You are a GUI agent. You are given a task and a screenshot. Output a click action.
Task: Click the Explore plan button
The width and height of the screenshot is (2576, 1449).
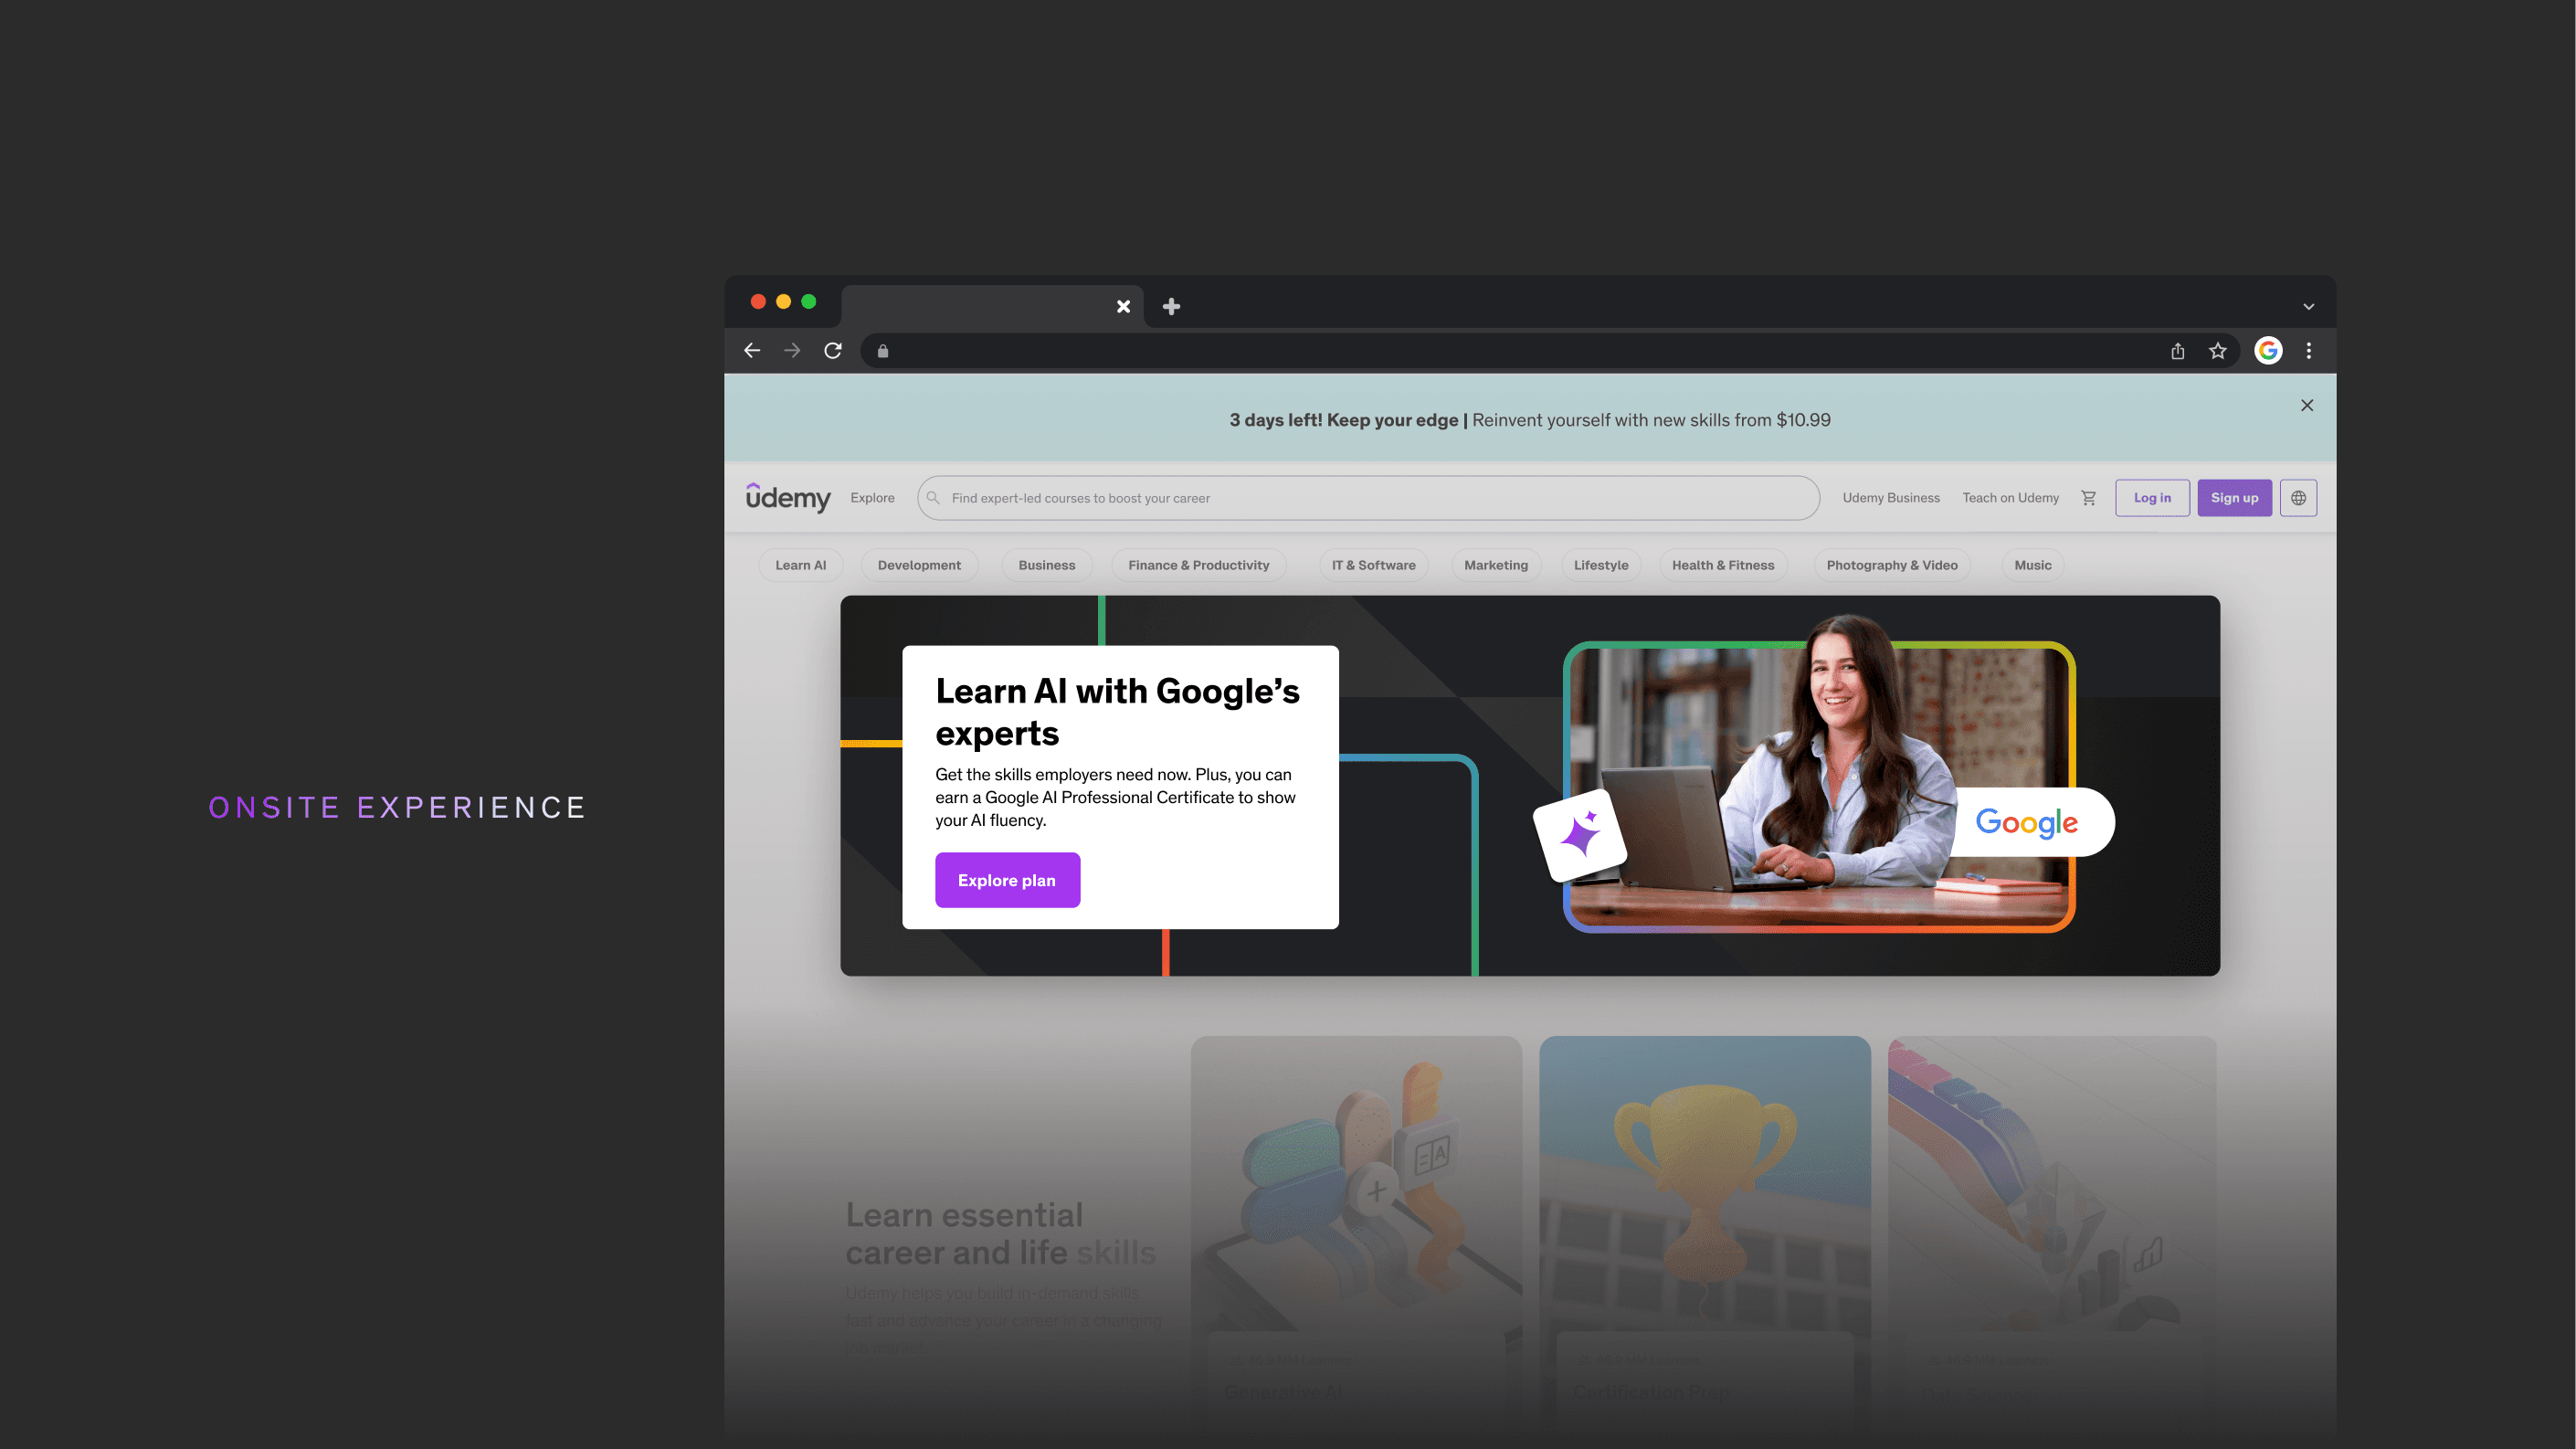[x=1007, y=880]
